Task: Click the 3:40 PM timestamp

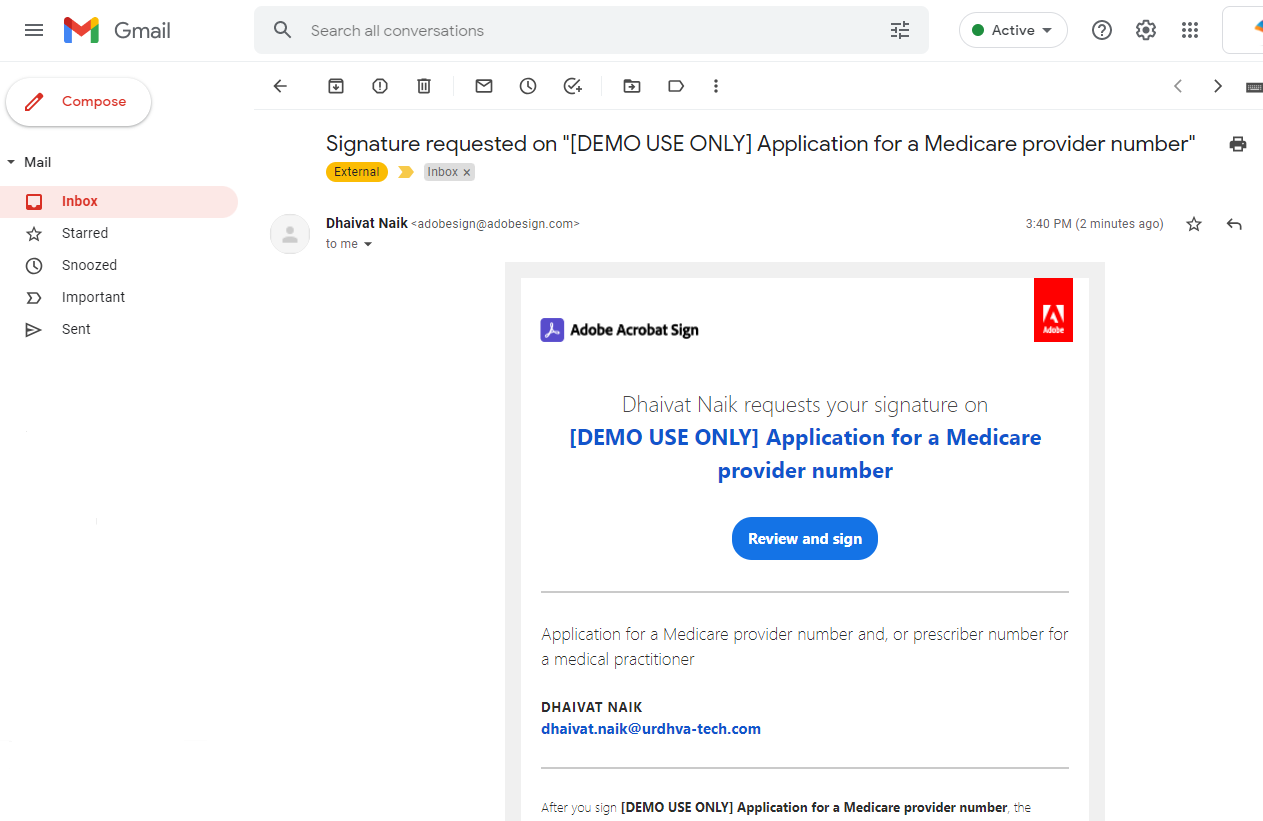Action: click(1094, 224)
